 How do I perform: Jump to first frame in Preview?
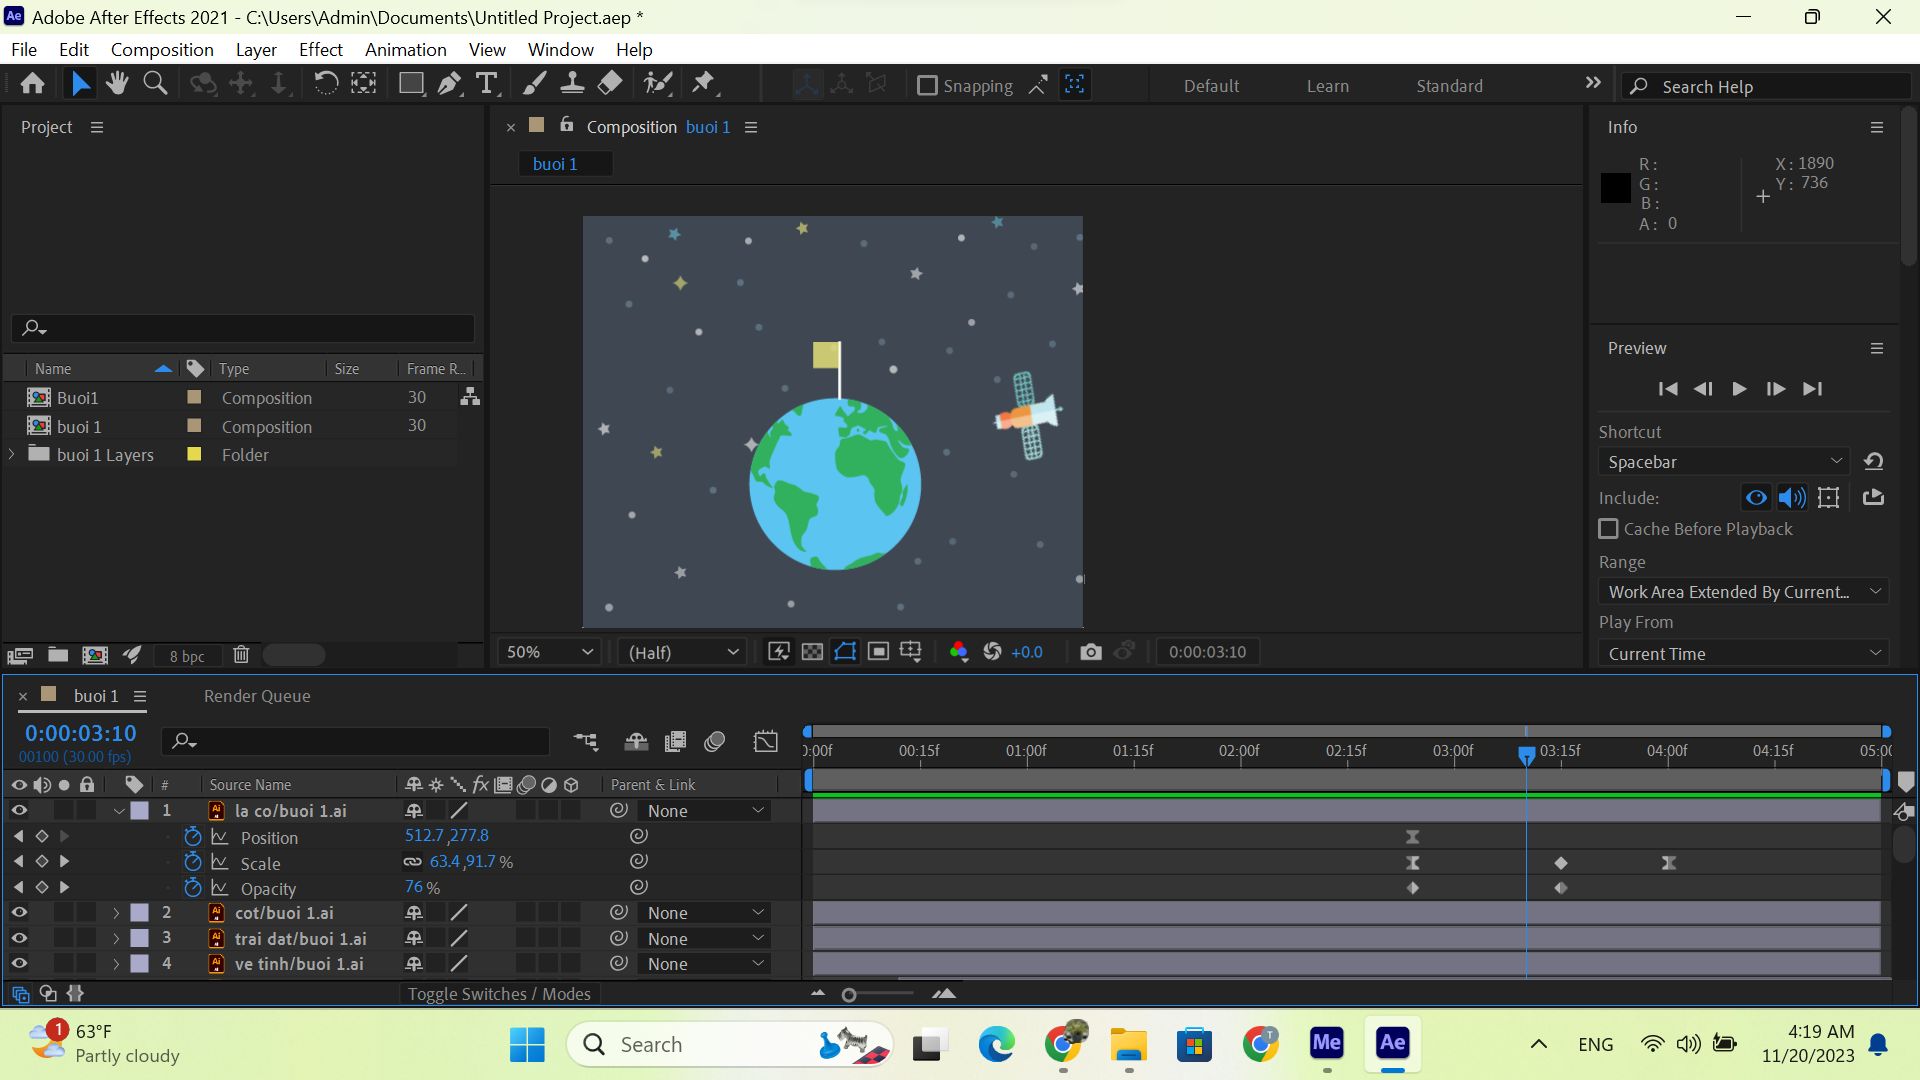point(1668,389)
